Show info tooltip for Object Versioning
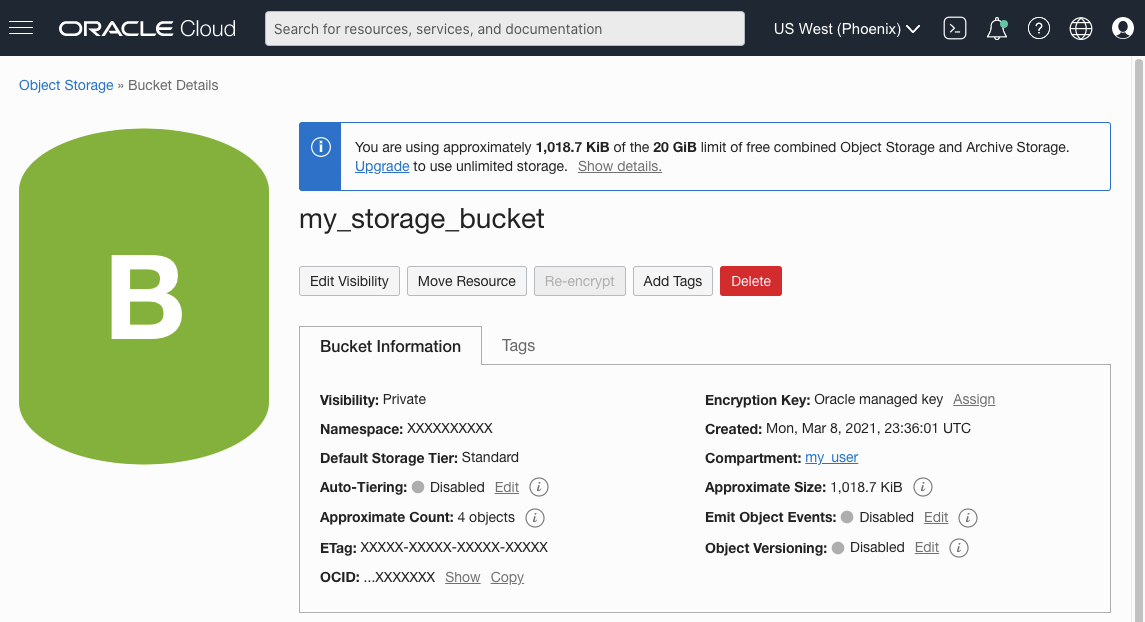This screenshot has width=1145, height=622. coord(959,548)
